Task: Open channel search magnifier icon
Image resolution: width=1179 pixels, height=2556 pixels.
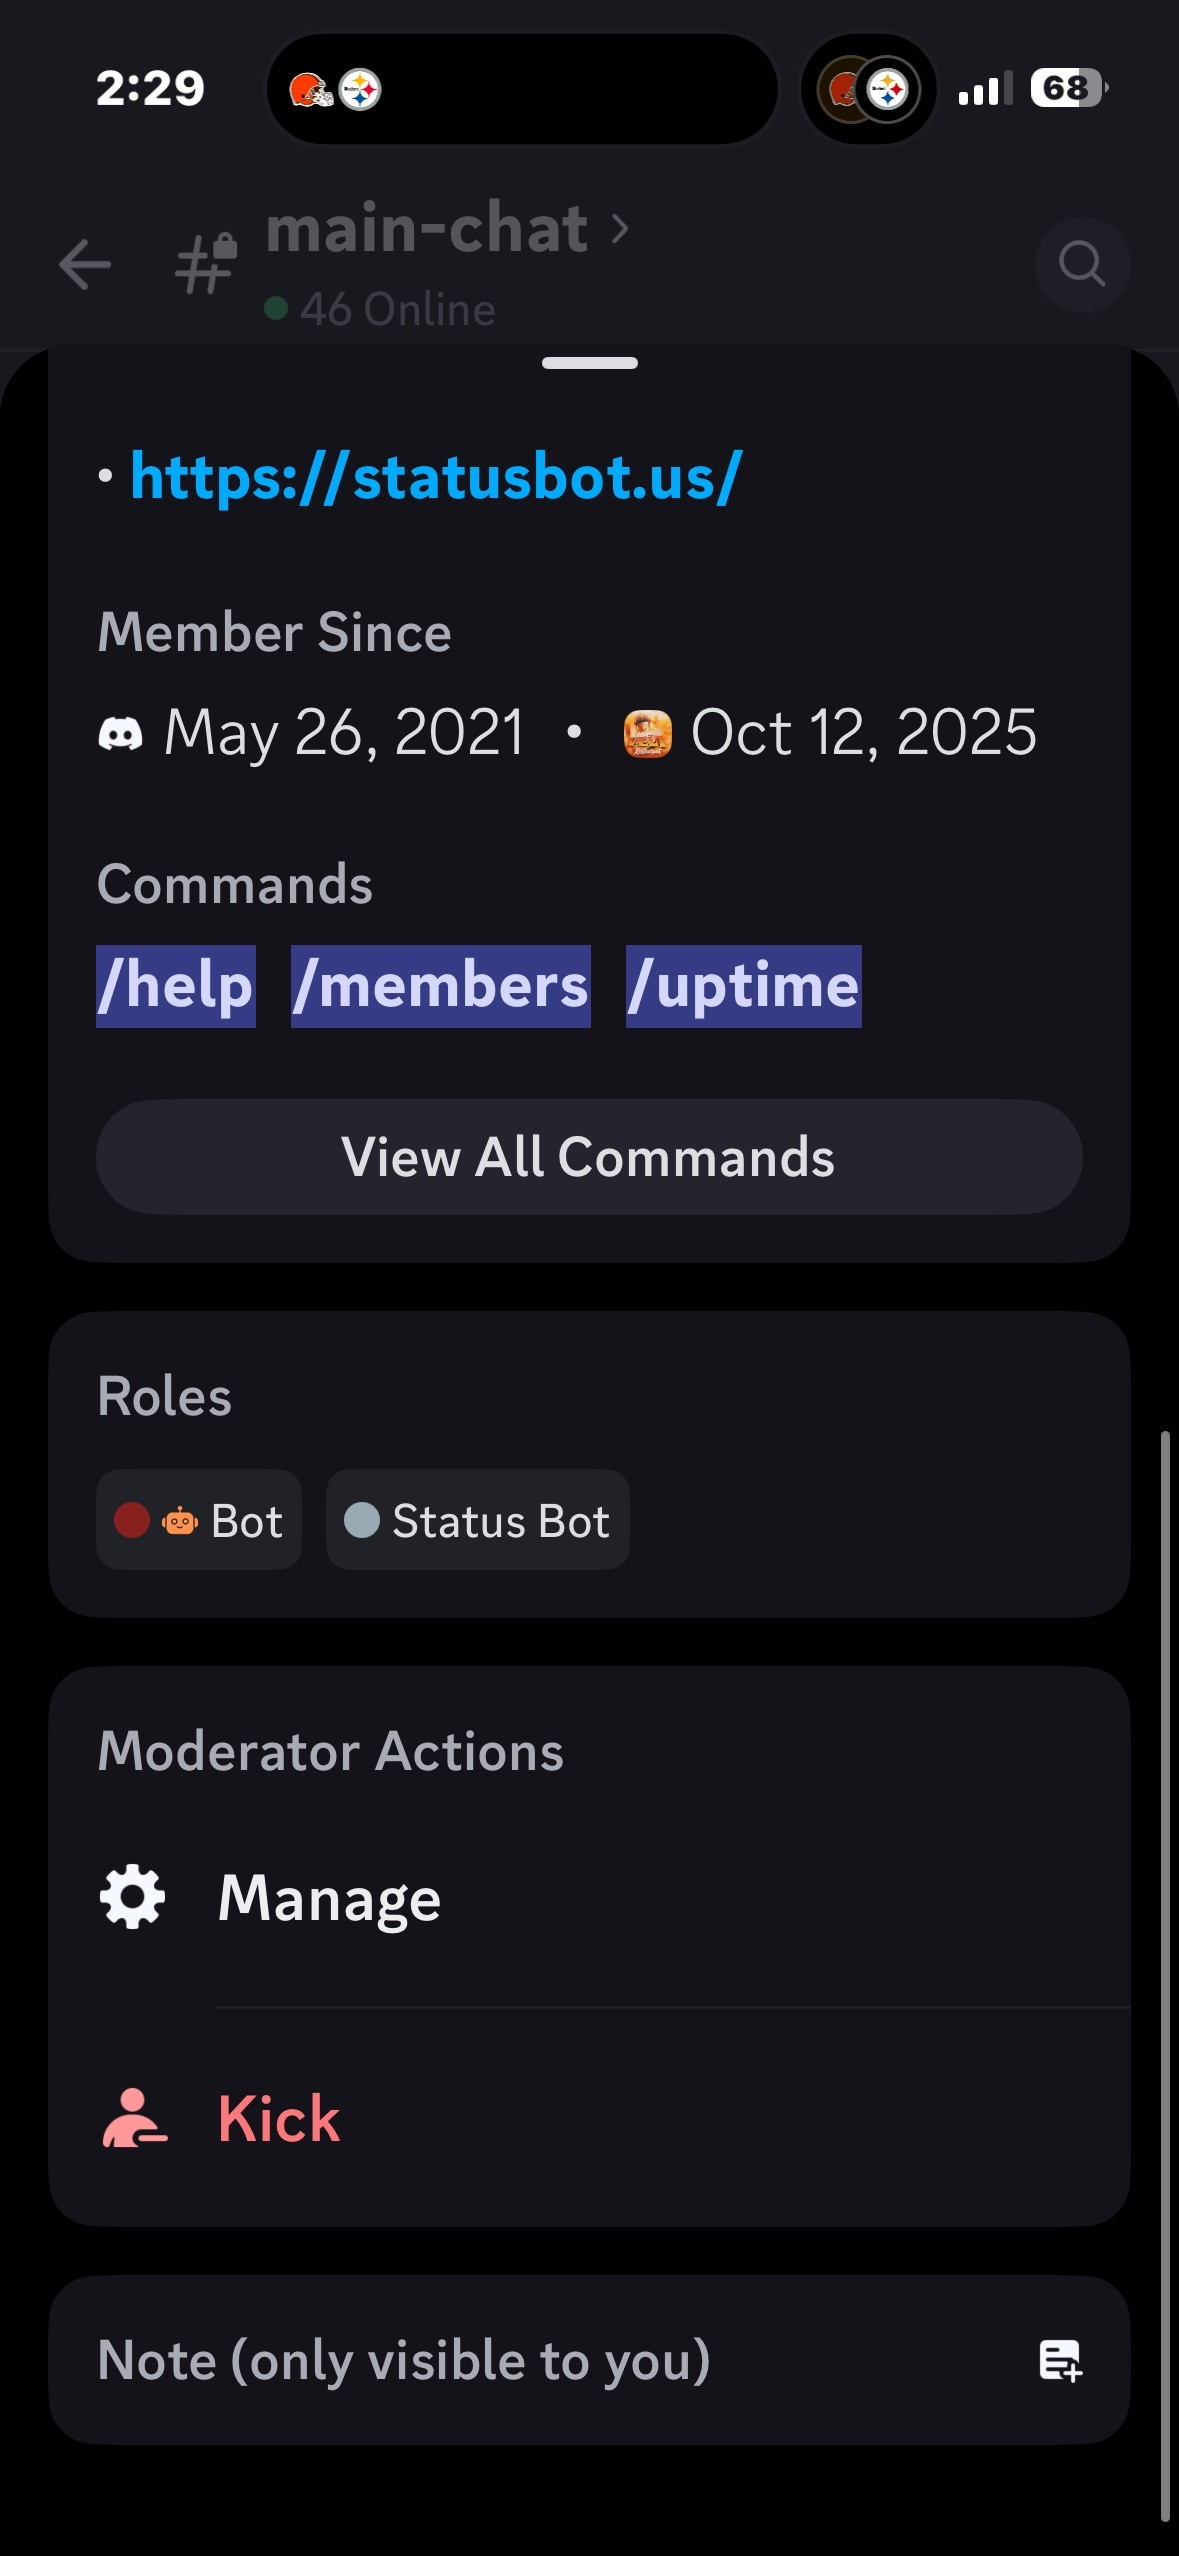Action: coord(1081,265)
